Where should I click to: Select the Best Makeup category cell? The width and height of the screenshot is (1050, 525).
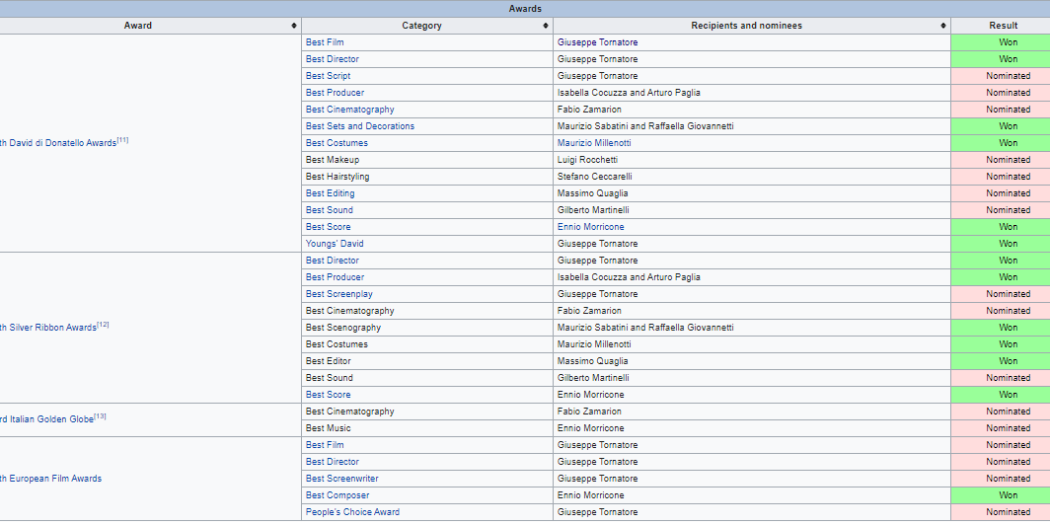tap(427, 160)
